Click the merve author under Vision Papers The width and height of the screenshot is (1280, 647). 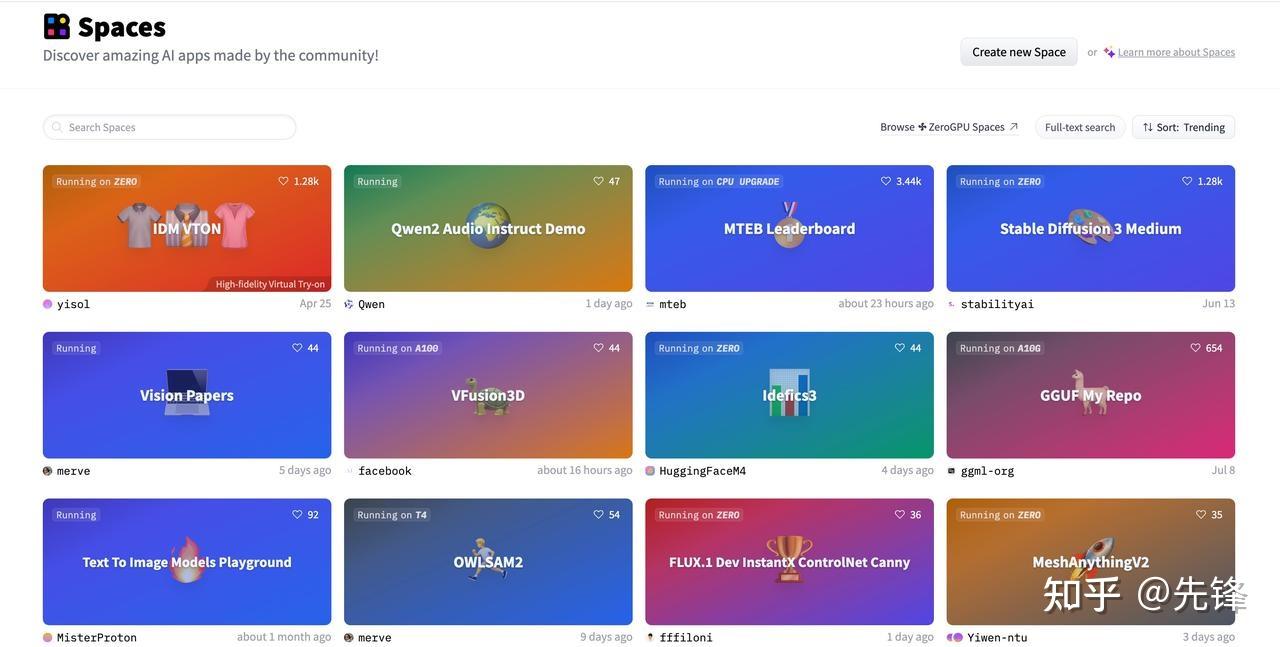point(73,471)
